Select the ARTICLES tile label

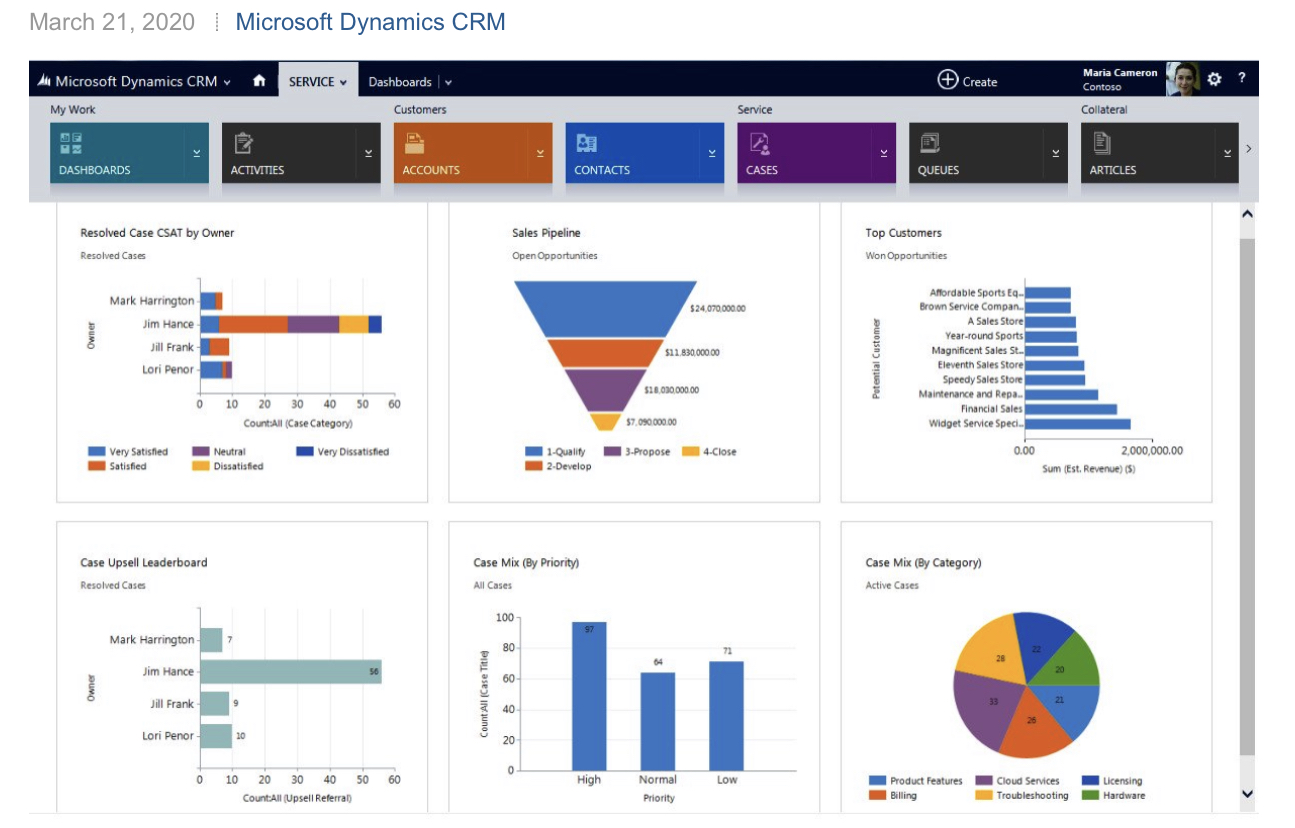coord(1113,170)
